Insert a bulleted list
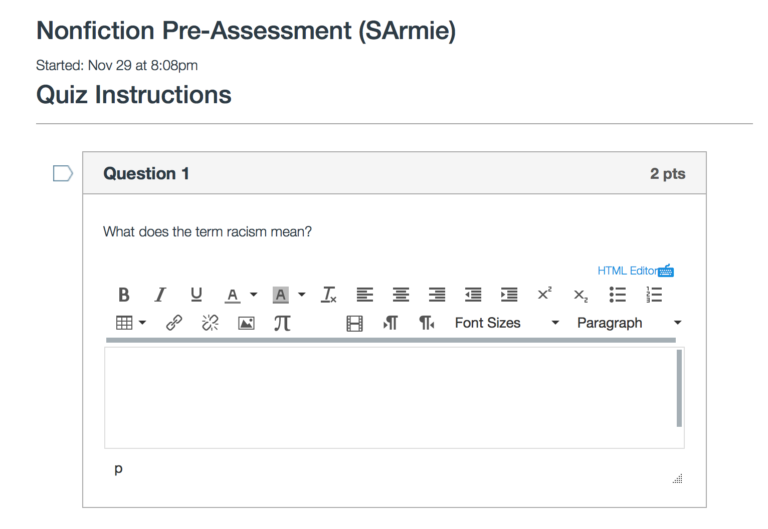Image resolution: width=768 pixels, height=529 pixels. click(618, 295)
